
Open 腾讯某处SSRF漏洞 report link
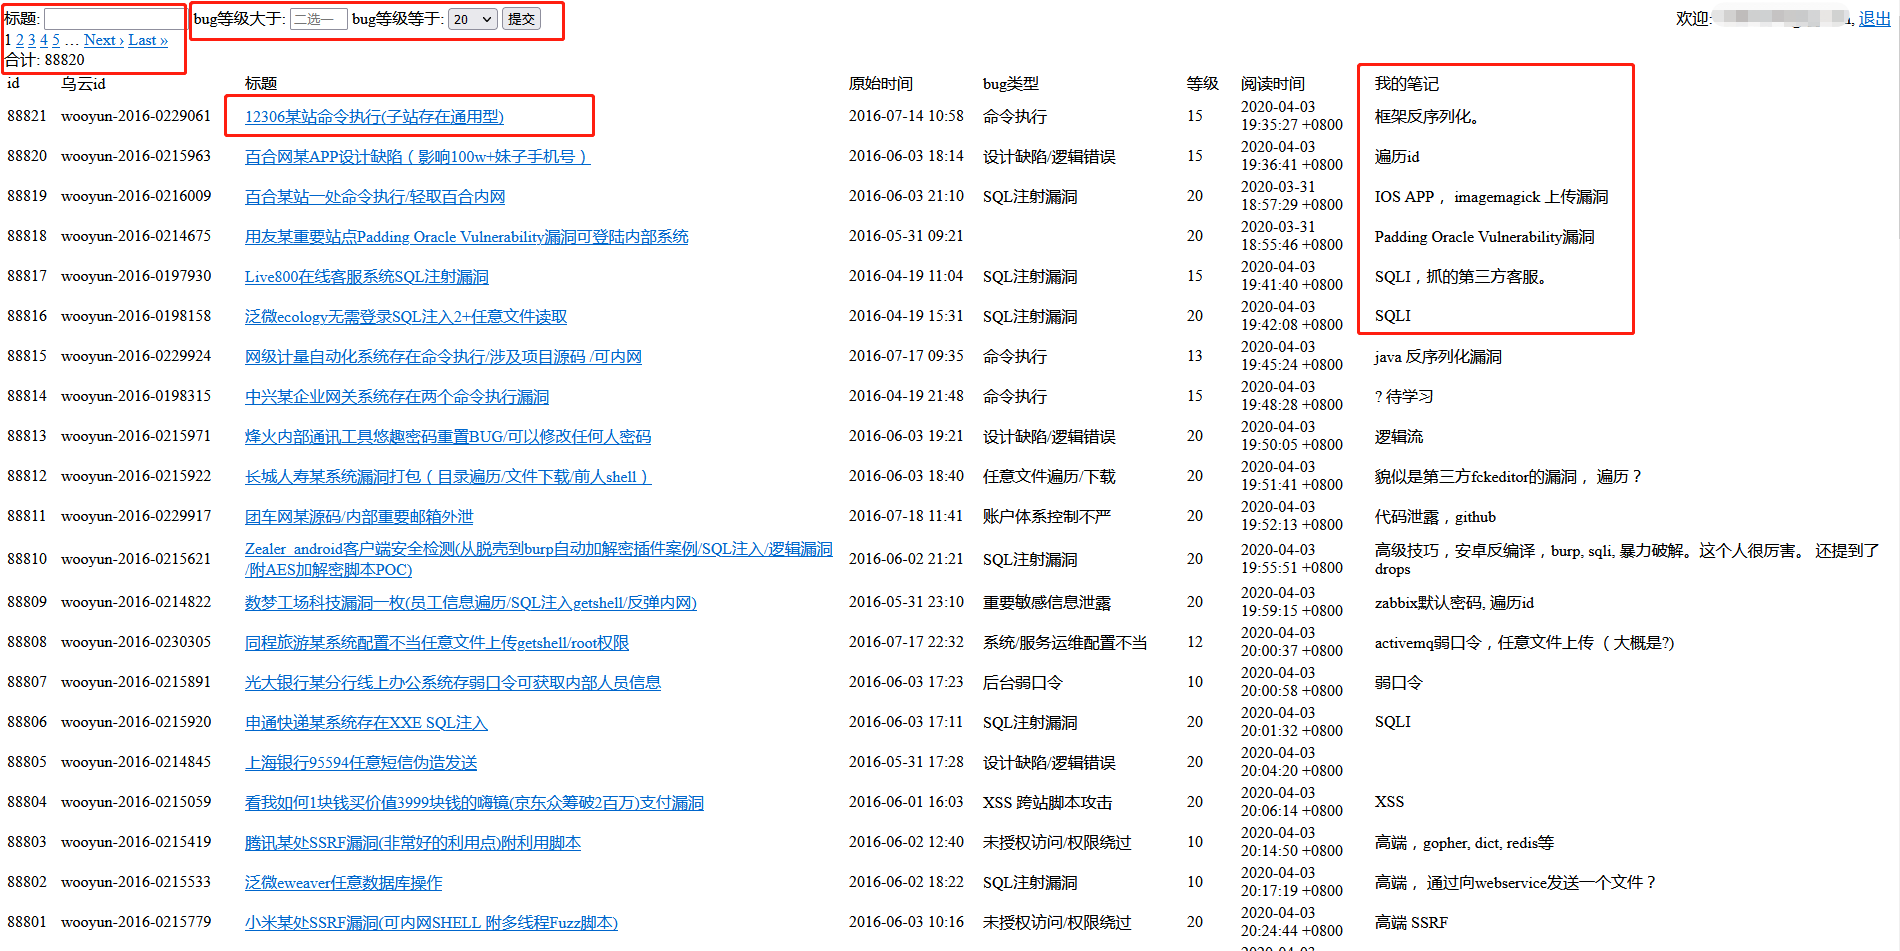[x=413, y=843]
